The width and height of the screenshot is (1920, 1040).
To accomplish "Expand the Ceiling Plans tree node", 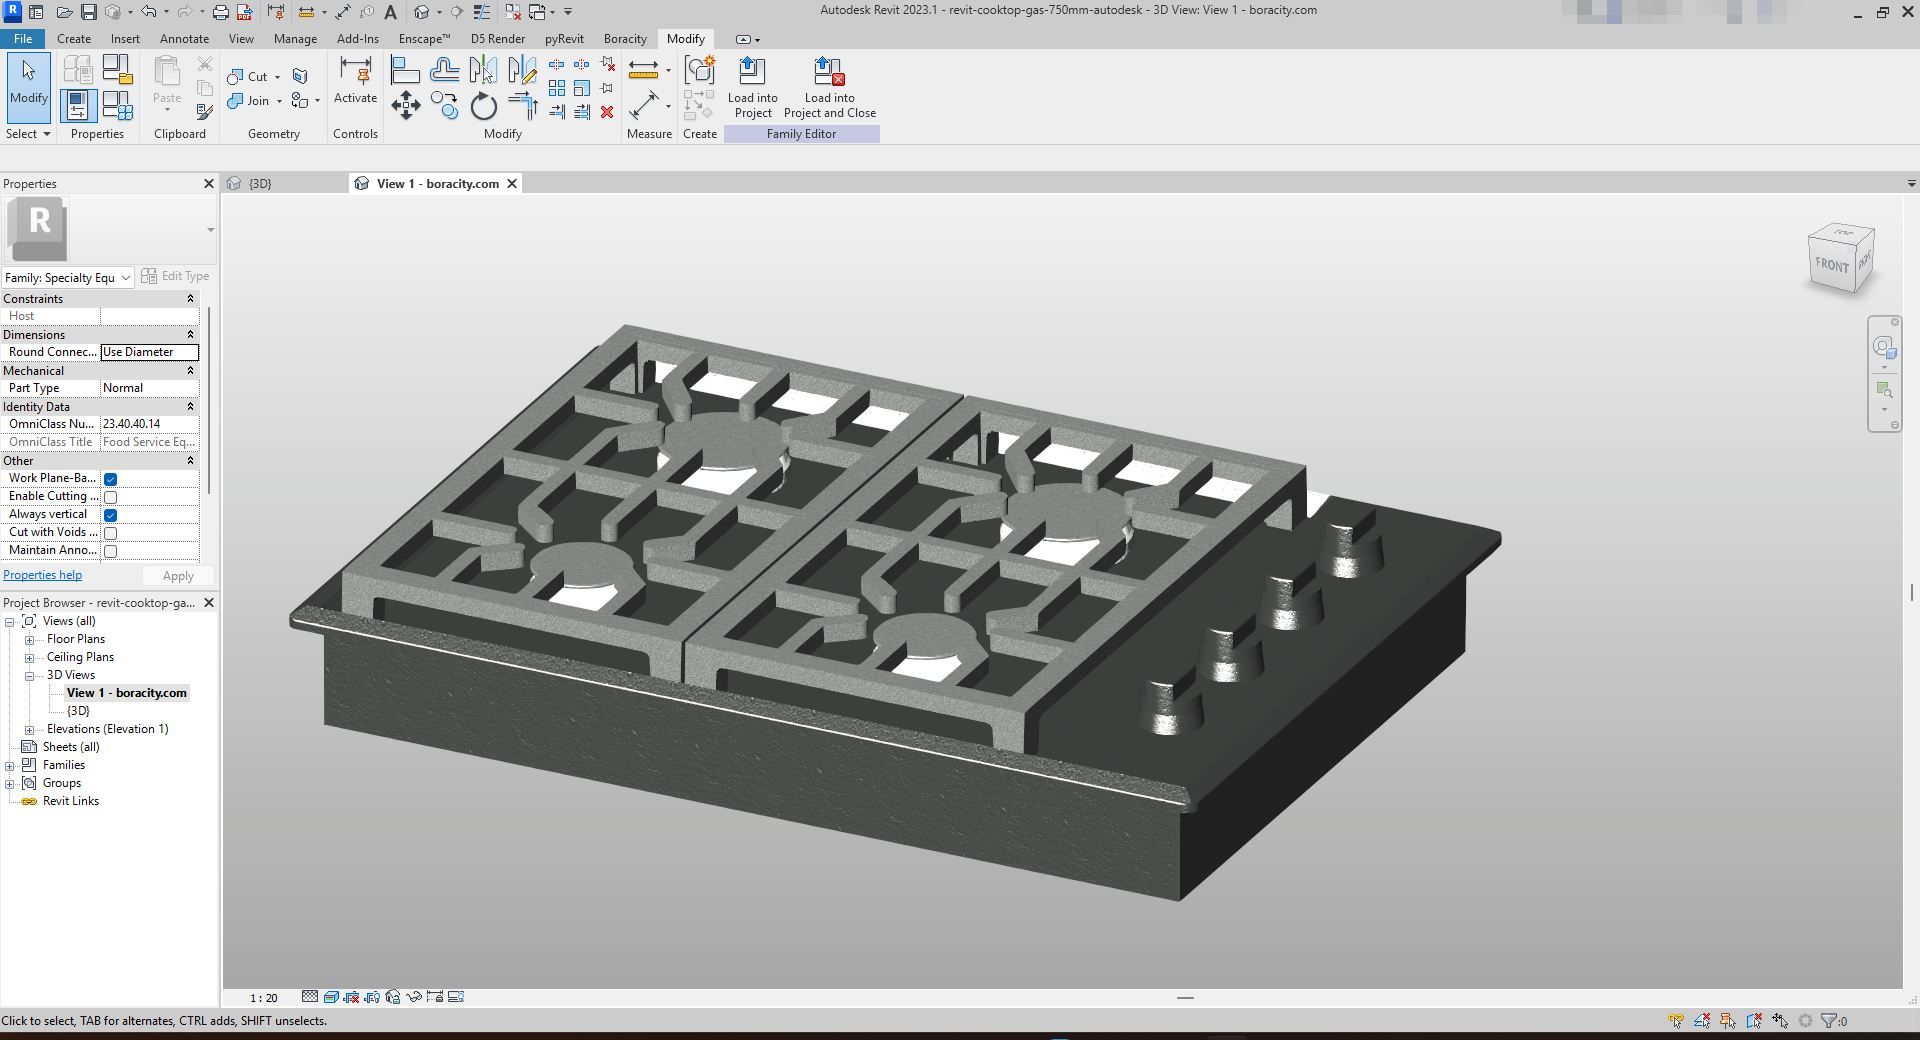I will coord(29,658).
